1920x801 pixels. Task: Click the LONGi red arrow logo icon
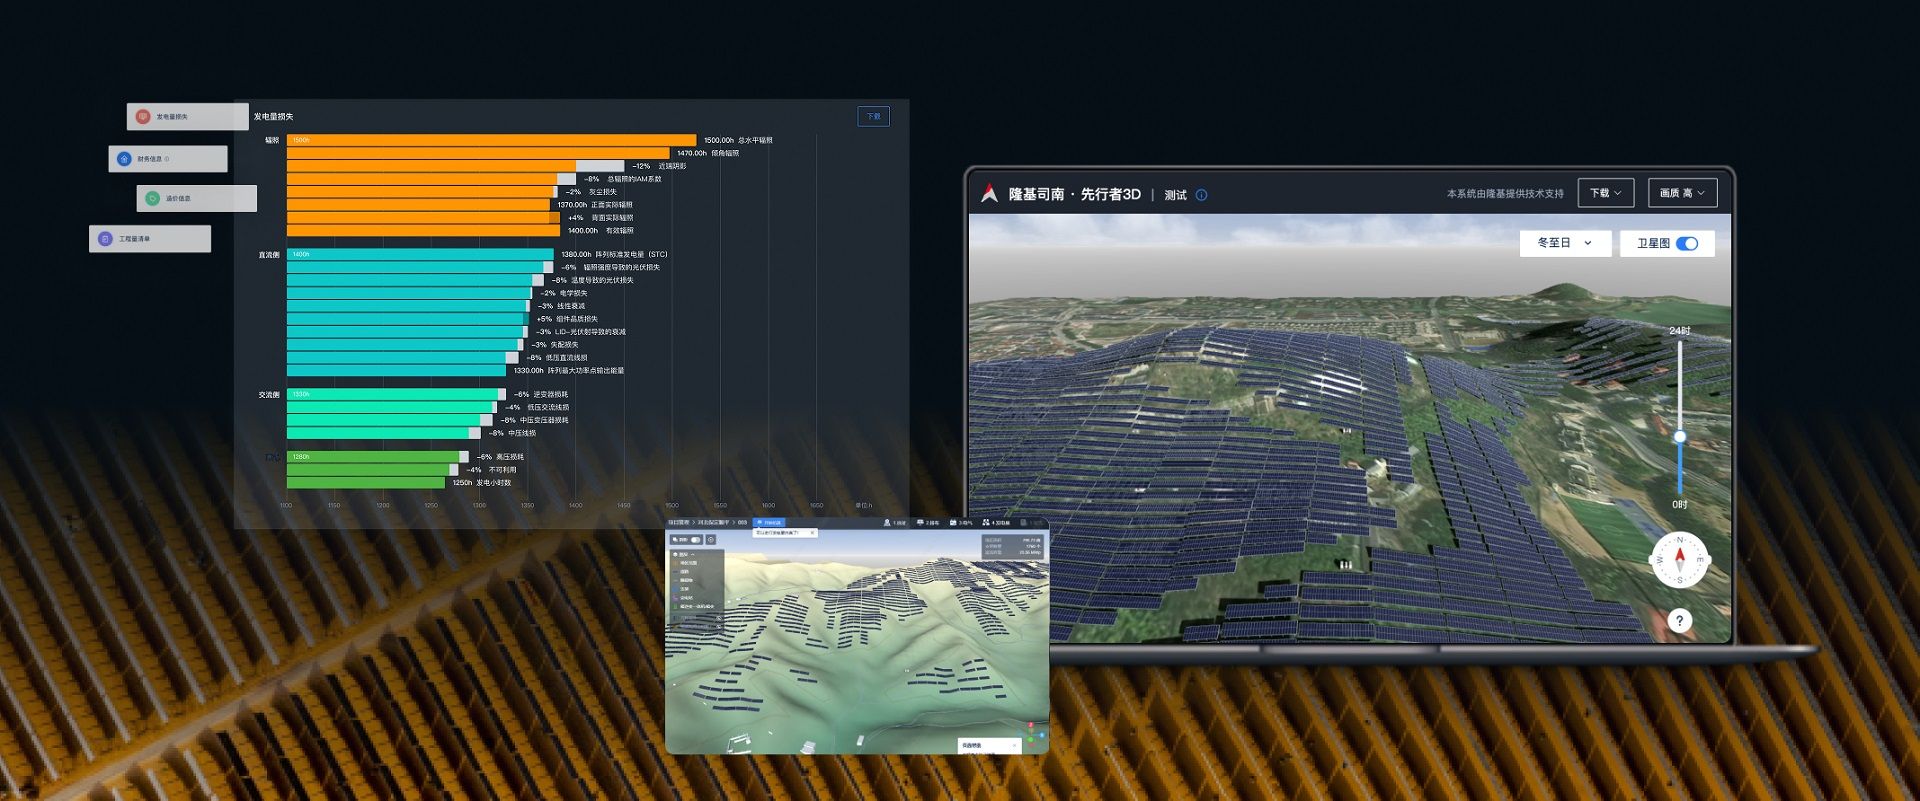point(989,193)
